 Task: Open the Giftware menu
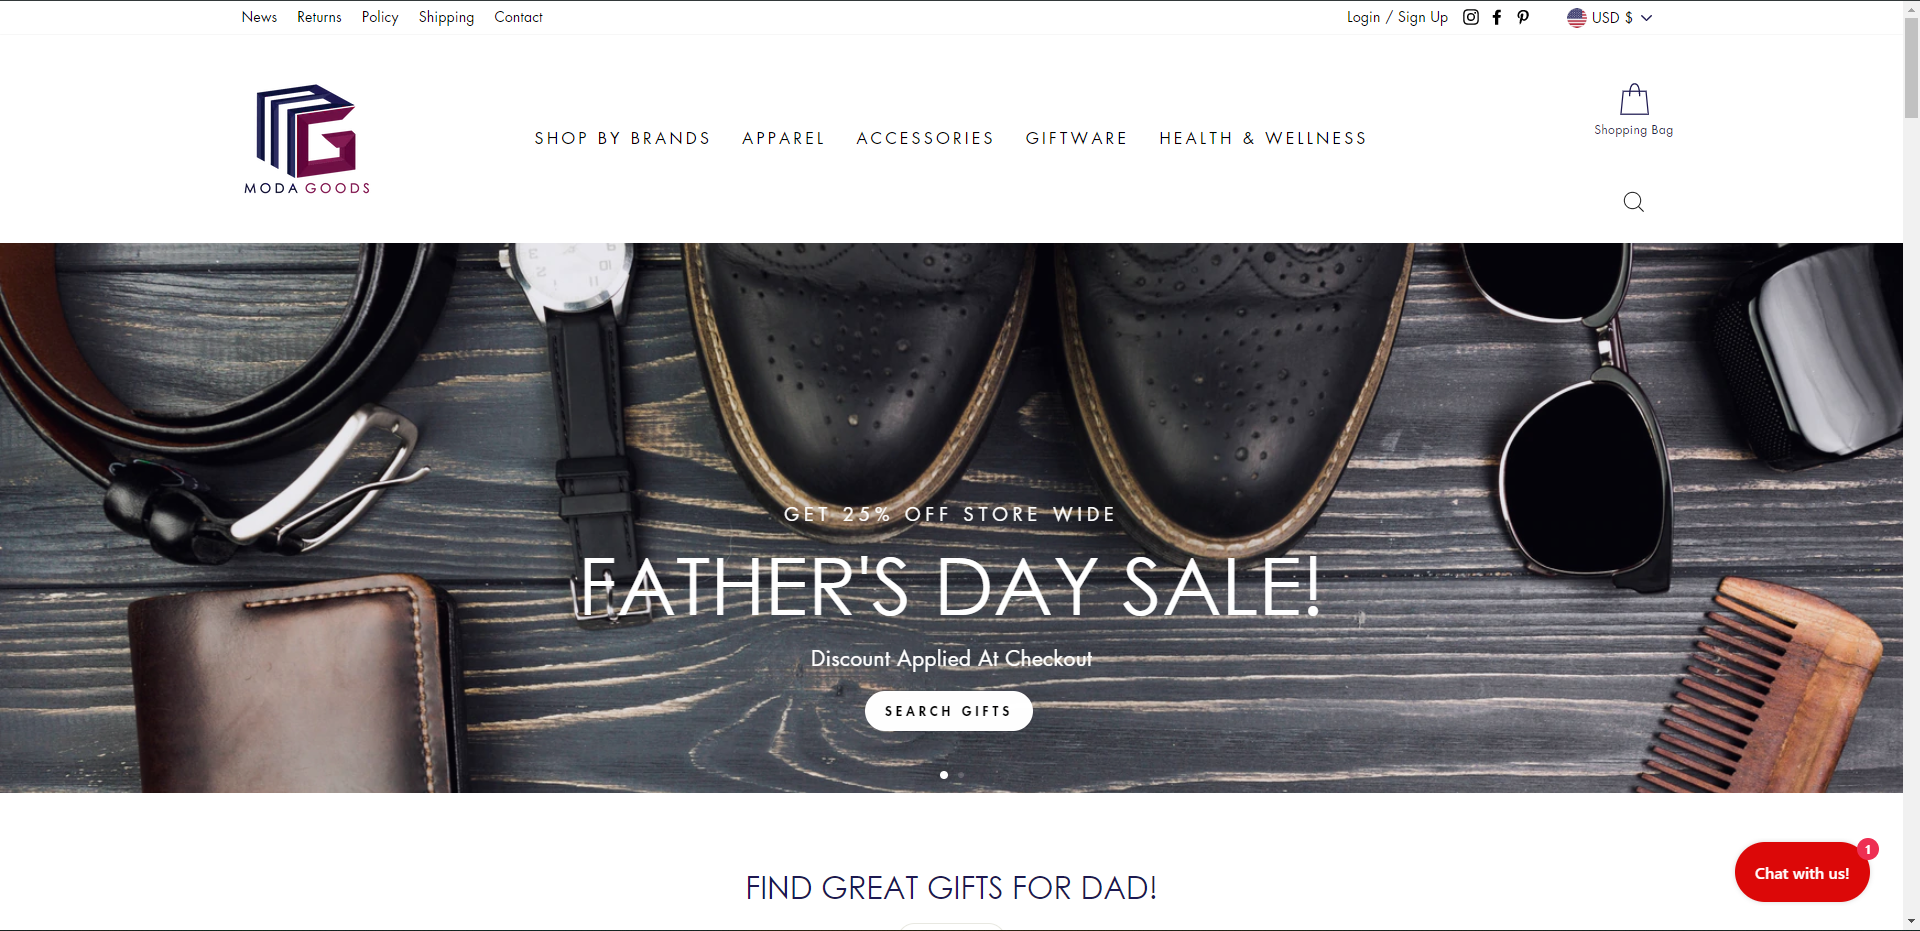(1076, 138)
